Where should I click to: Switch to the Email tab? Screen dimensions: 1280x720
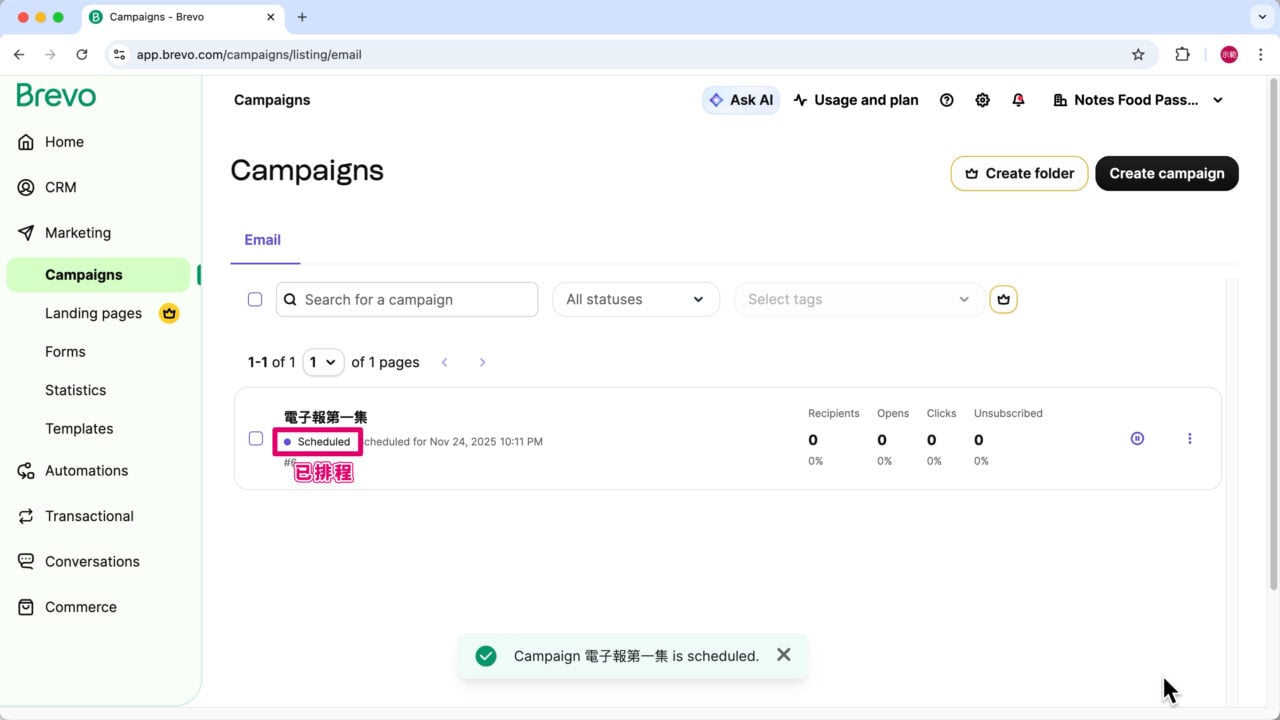pyautogui.click(x=262, y=240)
